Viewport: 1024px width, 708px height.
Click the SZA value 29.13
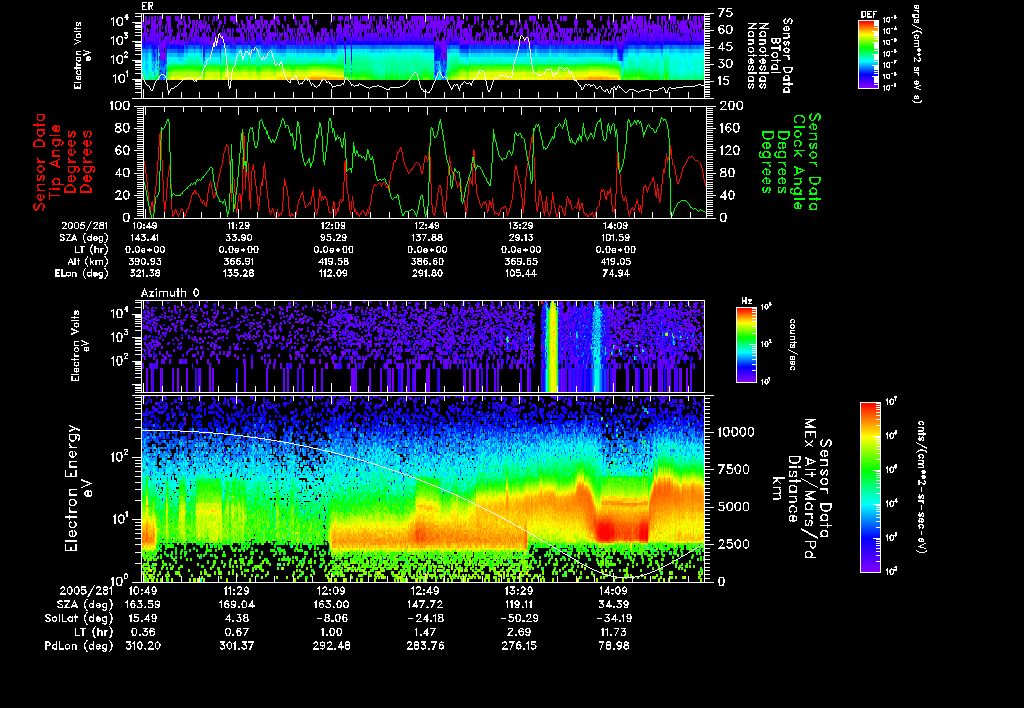point(520,238)
